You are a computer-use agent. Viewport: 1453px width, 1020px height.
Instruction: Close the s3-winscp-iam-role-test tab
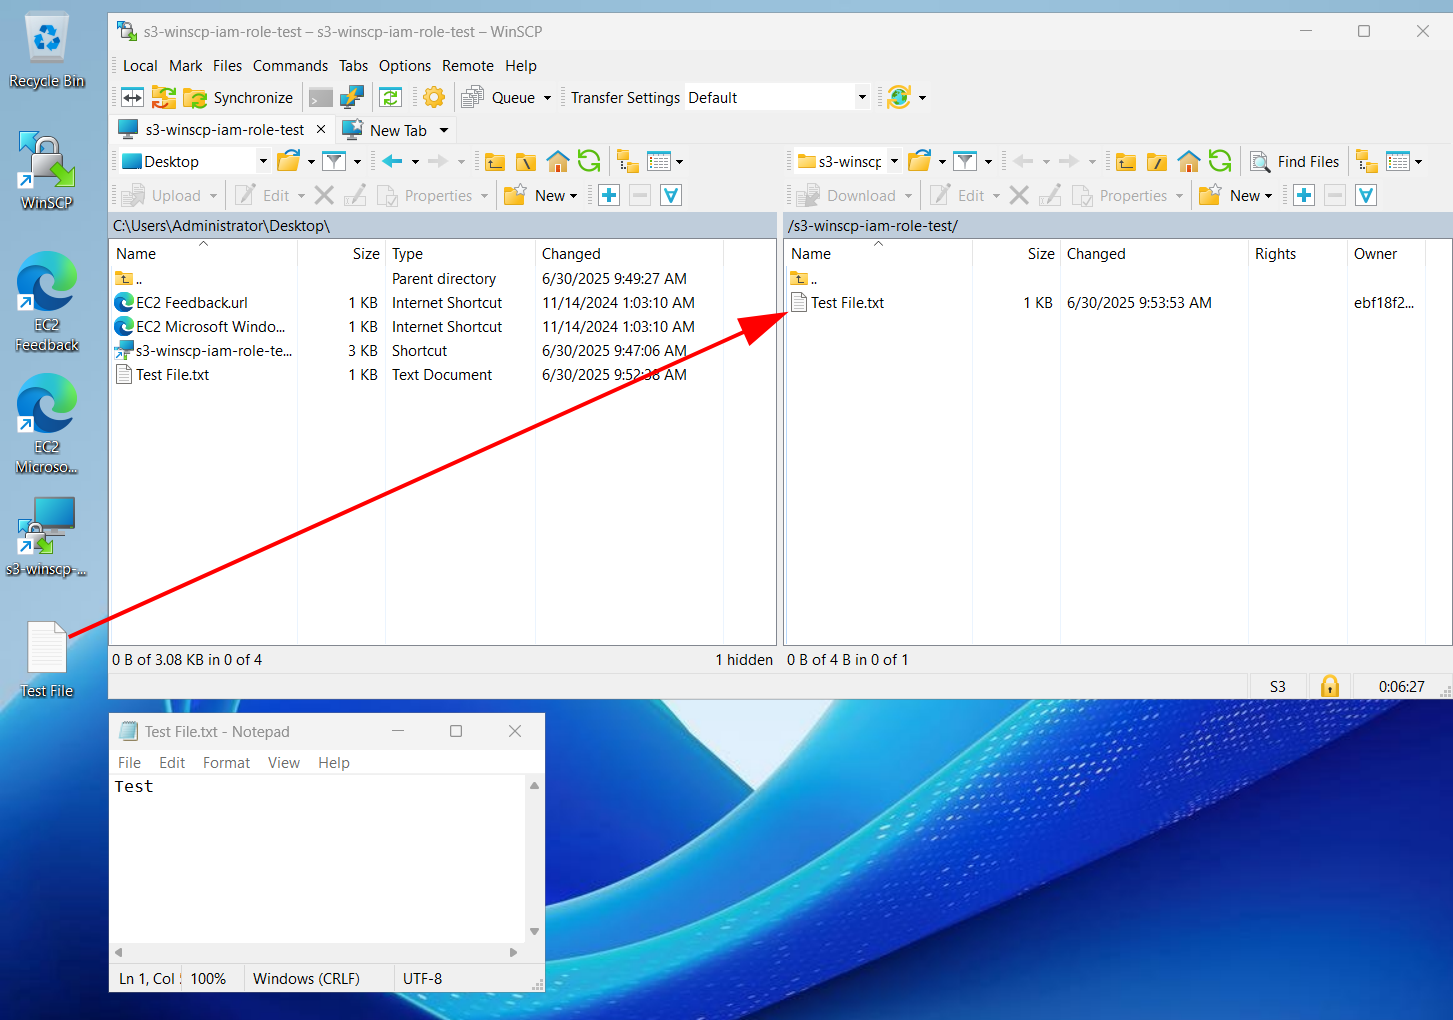(x=321, y=129)
